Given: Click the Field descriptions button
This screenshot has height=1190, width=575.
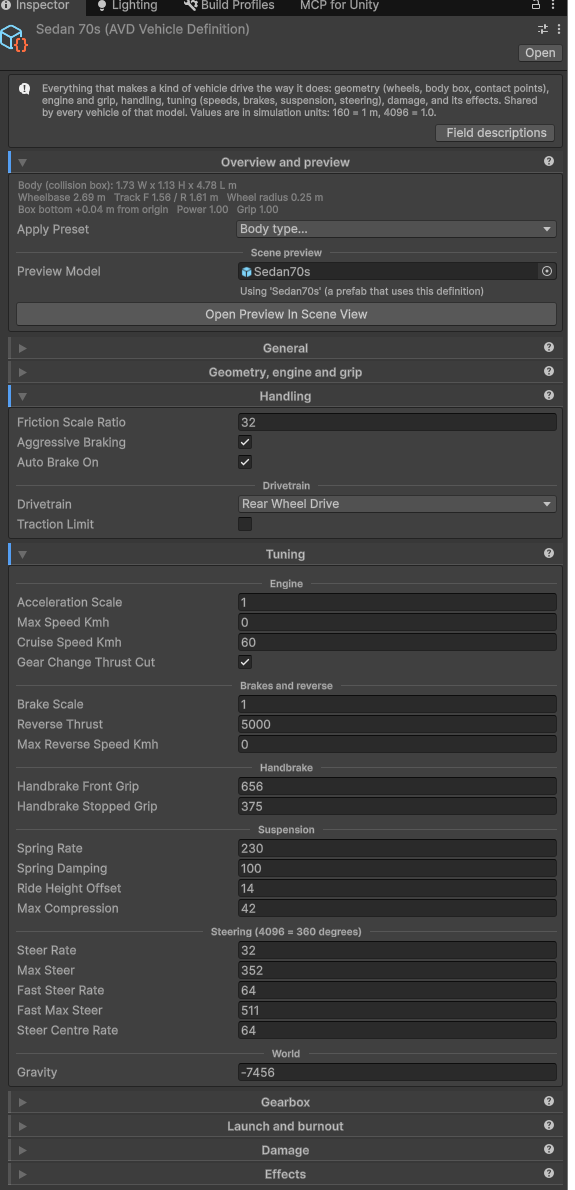Looking at the screenshot, I should point(495,133).
